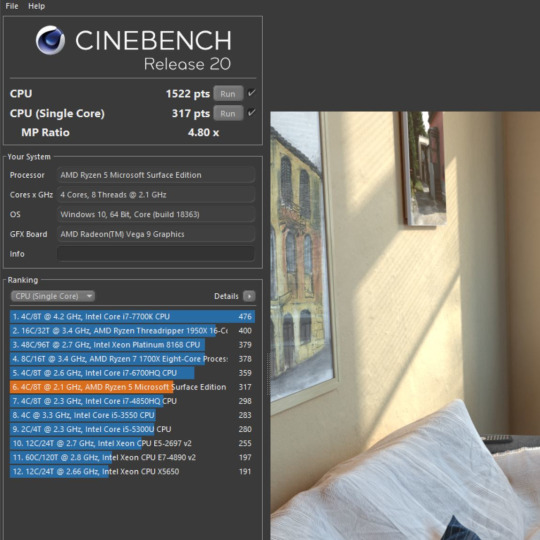
Task: Open the CPU (Single Core) ranking dropdown
Action: 53,296
